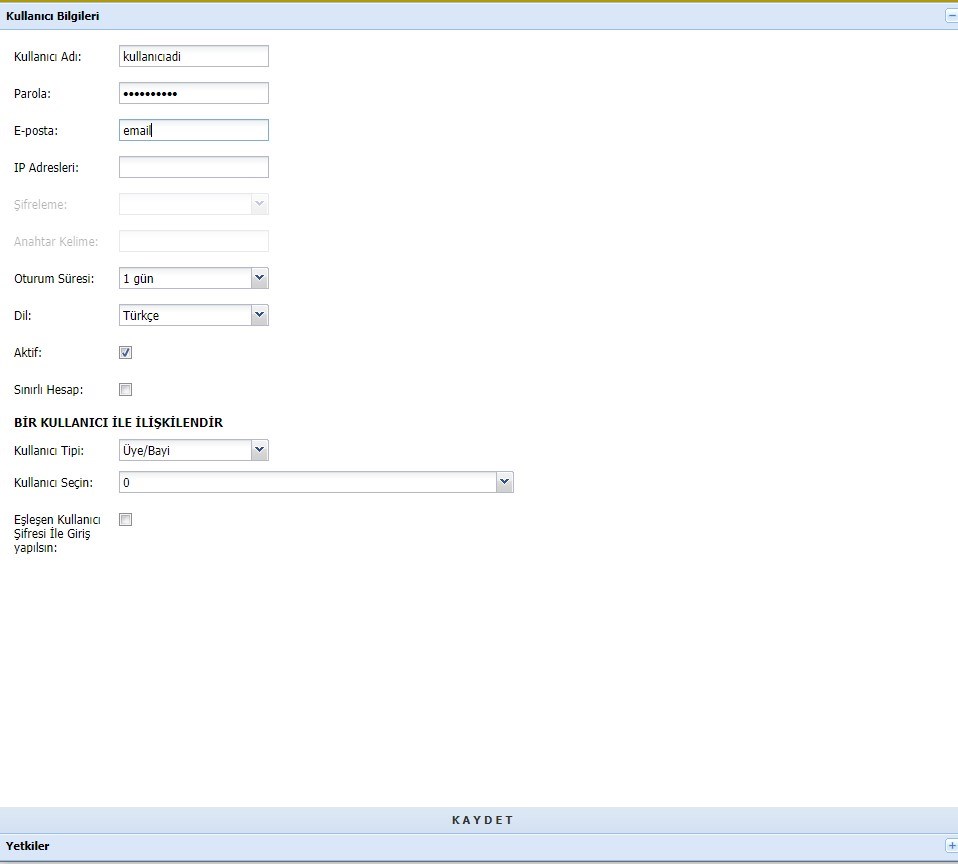Click the Sınırlı Hesap label
Image resolution: width=958 pixels, height=864 pixels.
(48, 390)
